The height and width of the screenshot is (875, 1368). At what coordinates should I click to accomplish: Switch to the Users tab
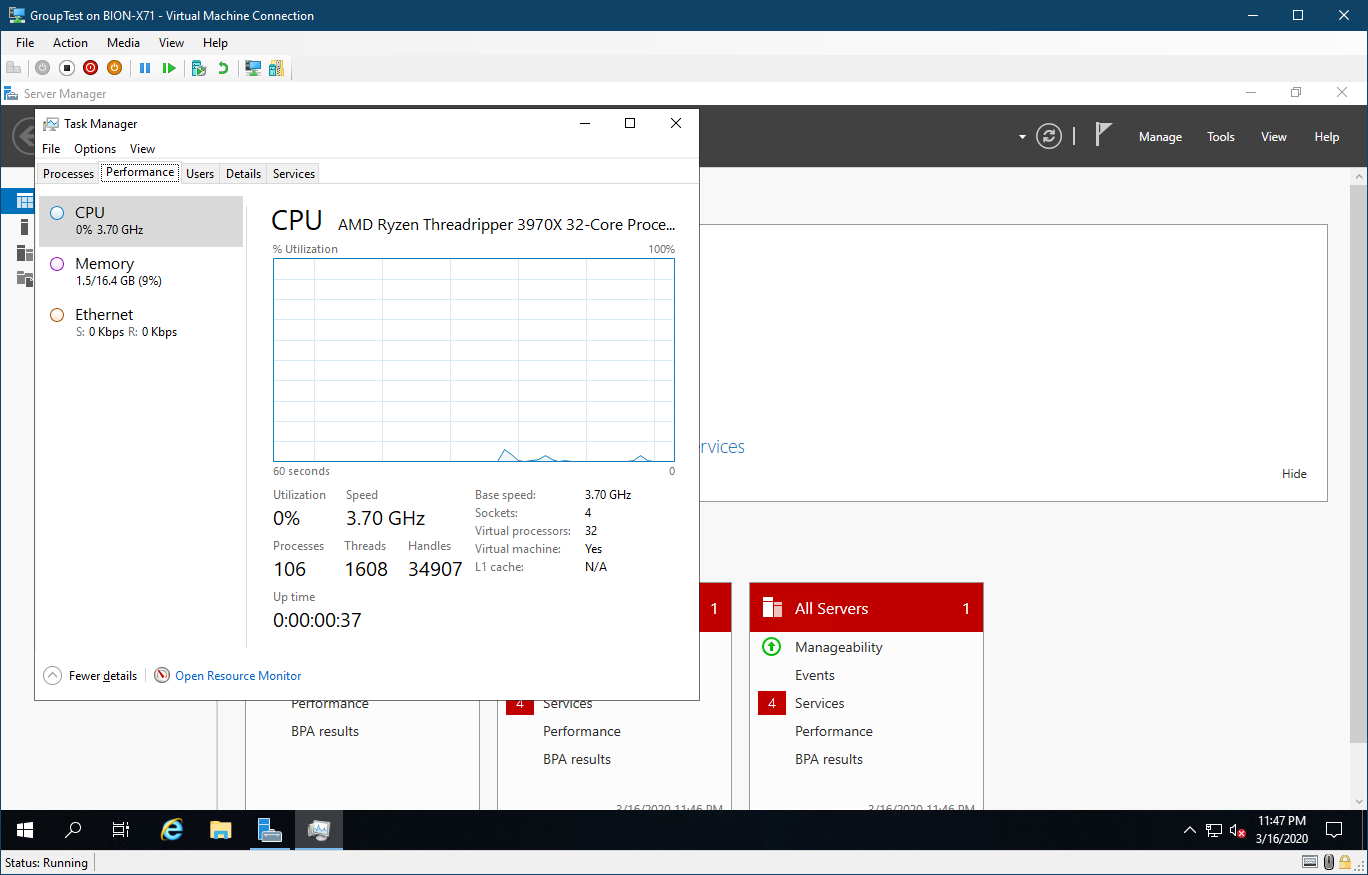(x=200, y=174)
